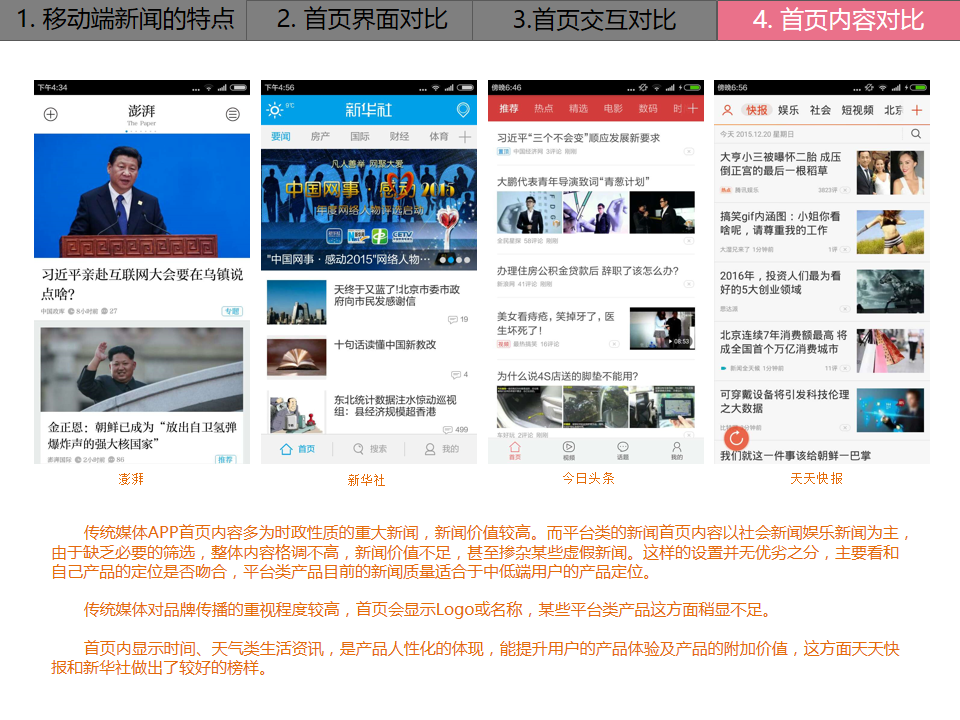Click the 澎湃 caption under first screenshot
The width and height of the screenshot is (960, 720).
(131, 479)
